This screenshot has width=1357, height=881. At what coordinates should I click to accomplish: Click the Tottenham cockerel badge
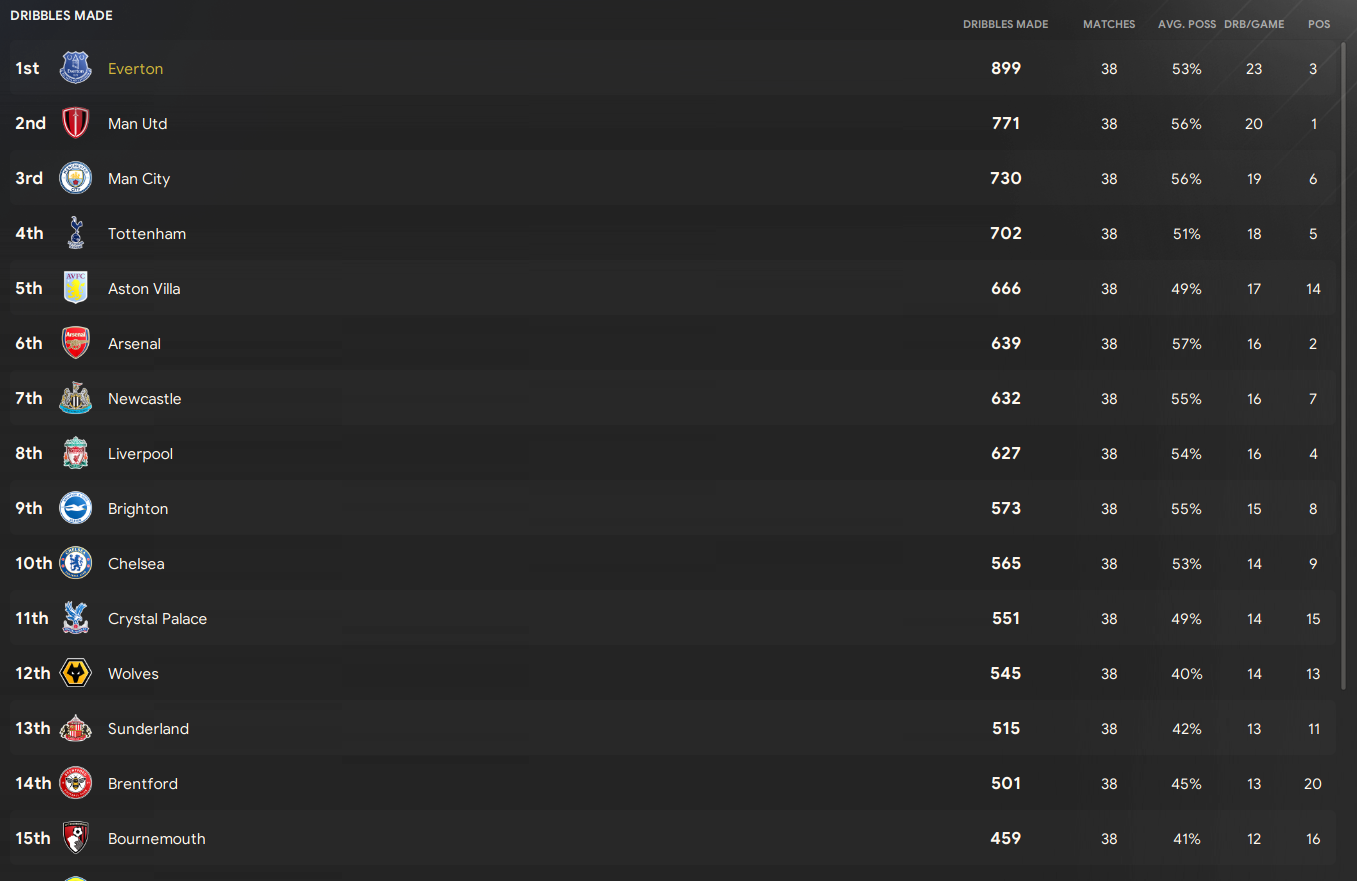click(76, 233)
